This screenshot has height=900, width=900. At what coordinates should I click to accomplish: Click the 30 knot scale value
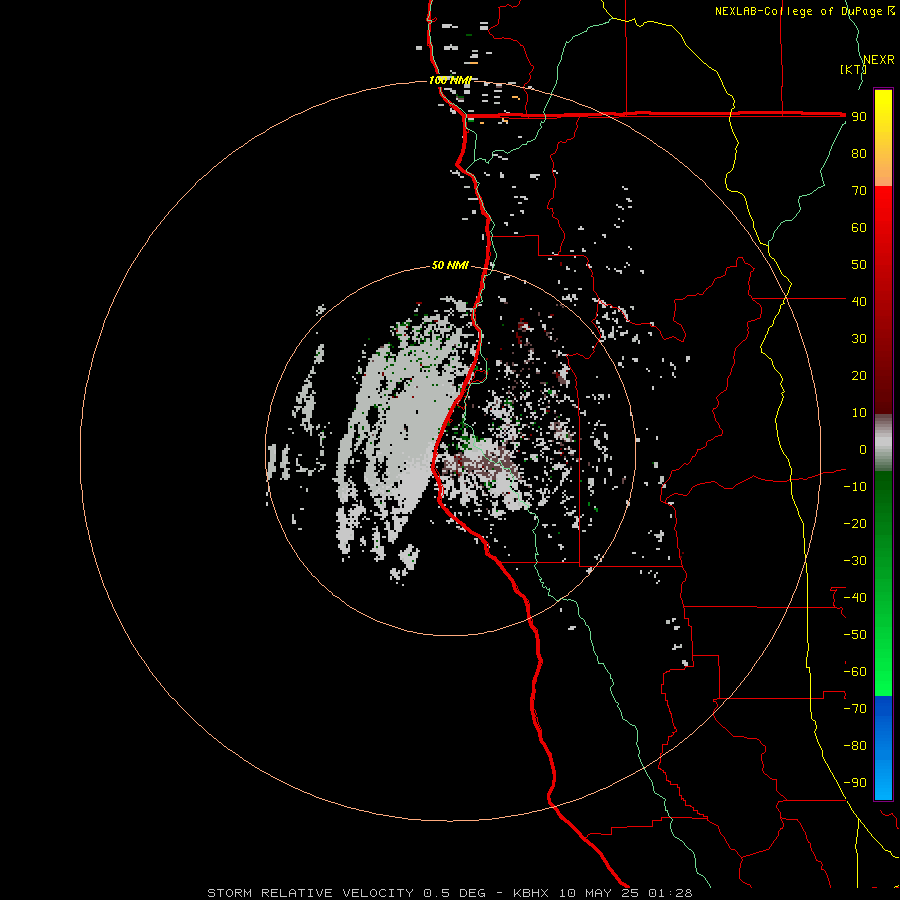859,339
